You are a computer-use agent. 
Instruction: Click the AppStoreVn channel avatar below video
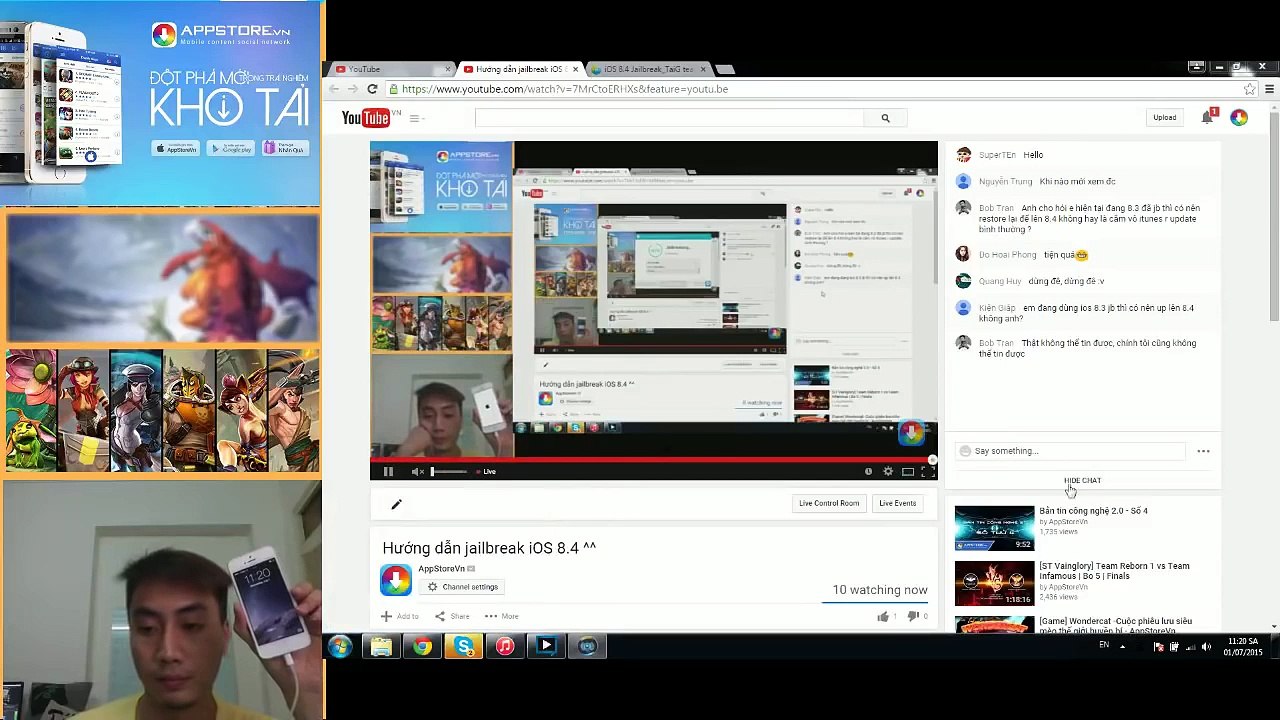(396, 580)
